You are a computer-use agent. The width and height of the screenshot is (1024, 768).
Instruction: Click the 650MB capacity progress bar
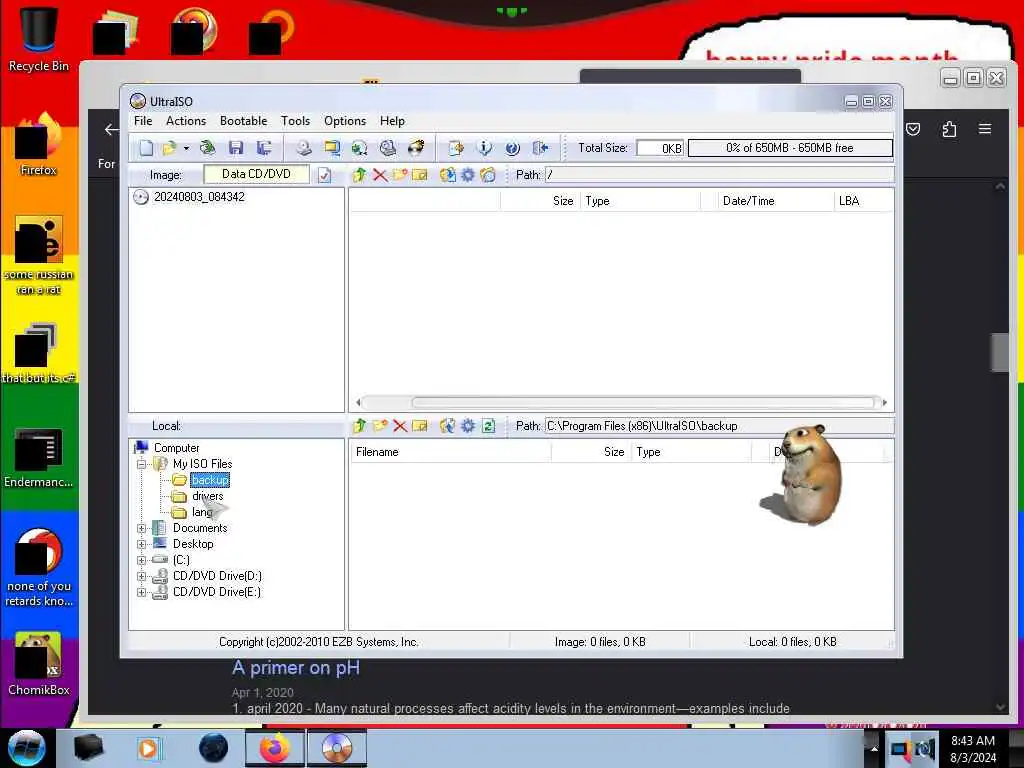(x=790, y=148)
